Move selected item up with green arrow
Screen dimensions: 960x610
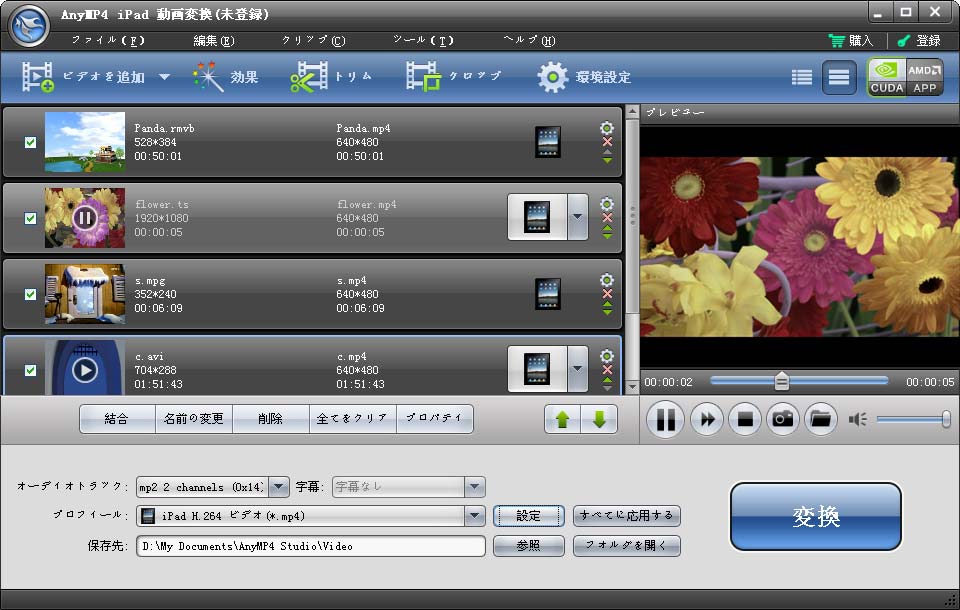point(563,419)
